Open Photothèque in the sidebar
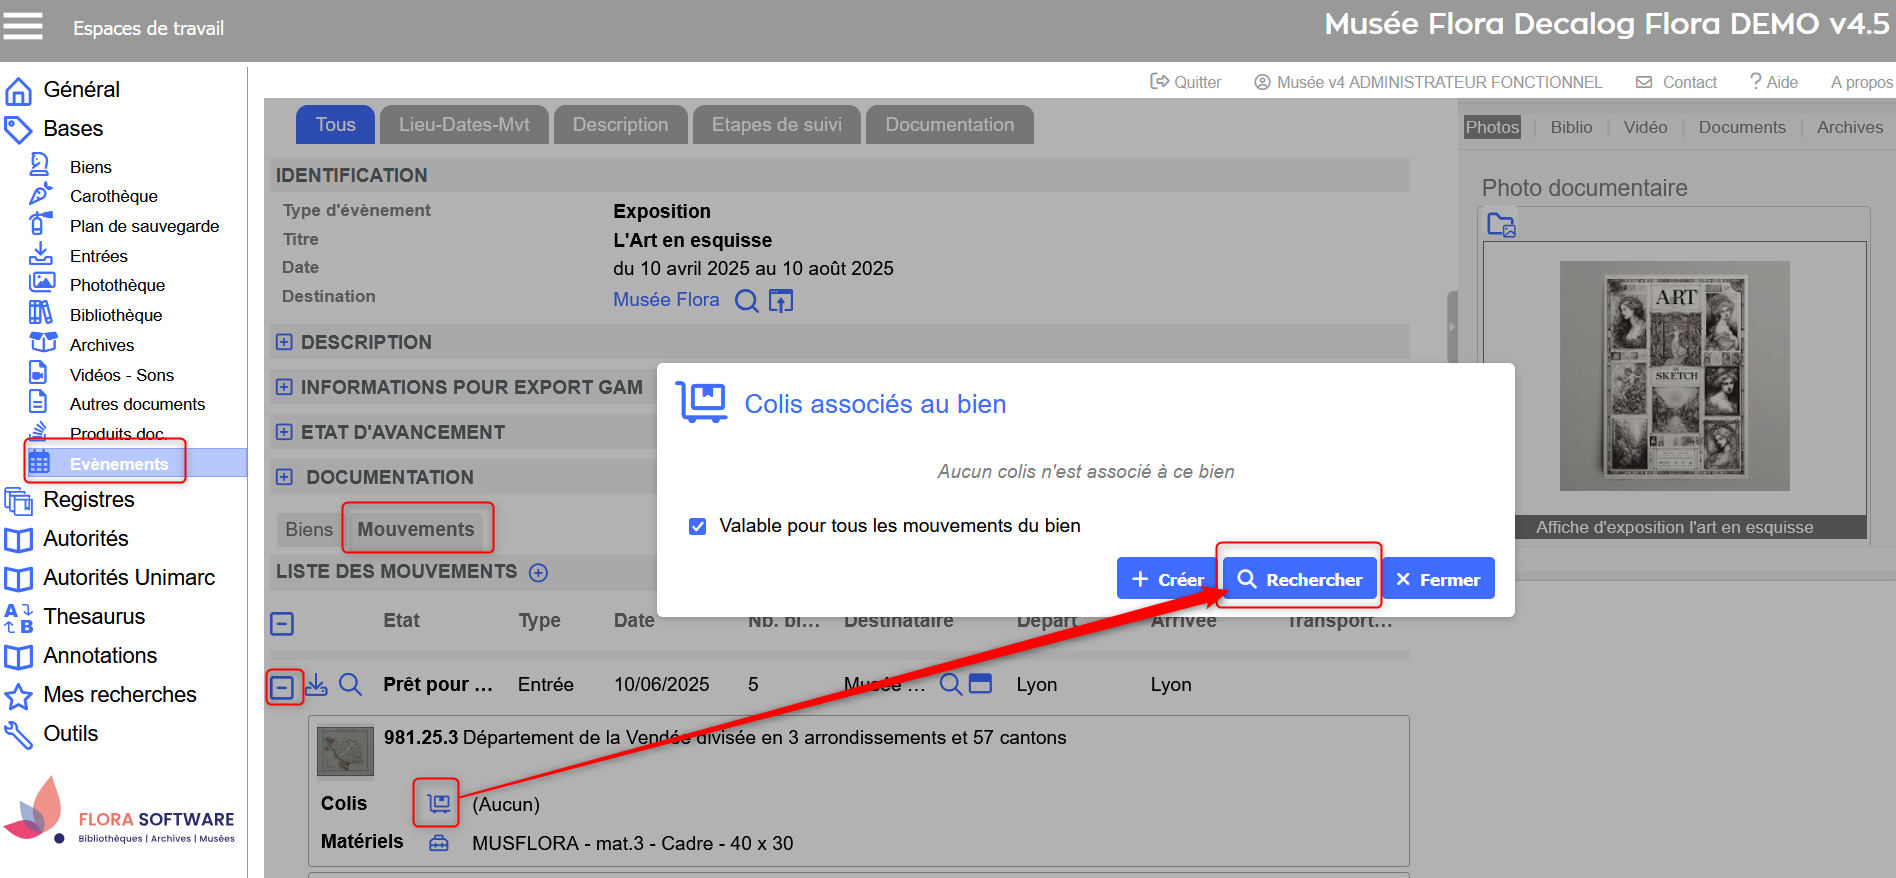1896x878 pixels. pyautogui.click(x=117, y=285)
